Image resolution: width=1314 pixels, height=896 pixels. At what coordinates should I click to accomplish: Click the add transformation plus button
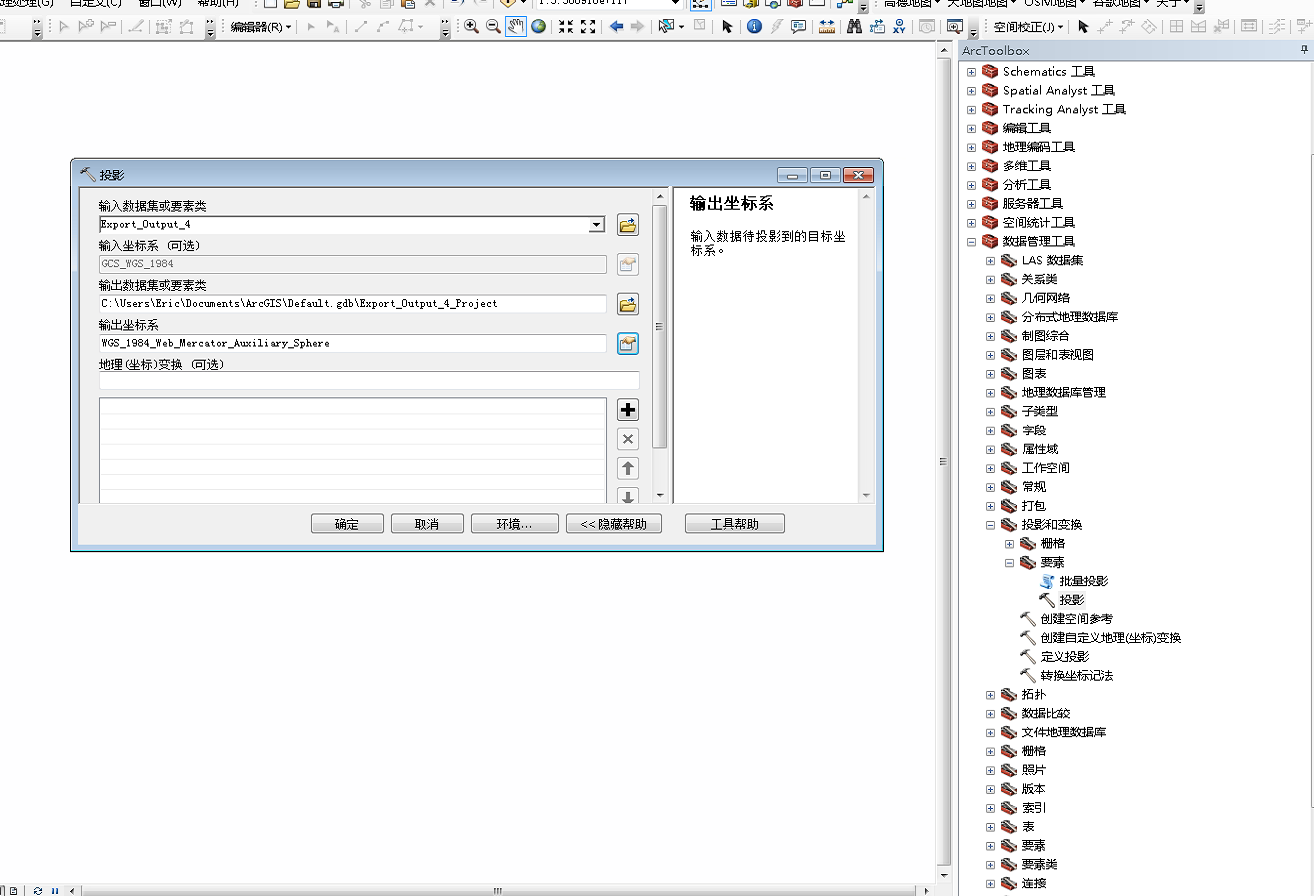(x=627, y=409)
